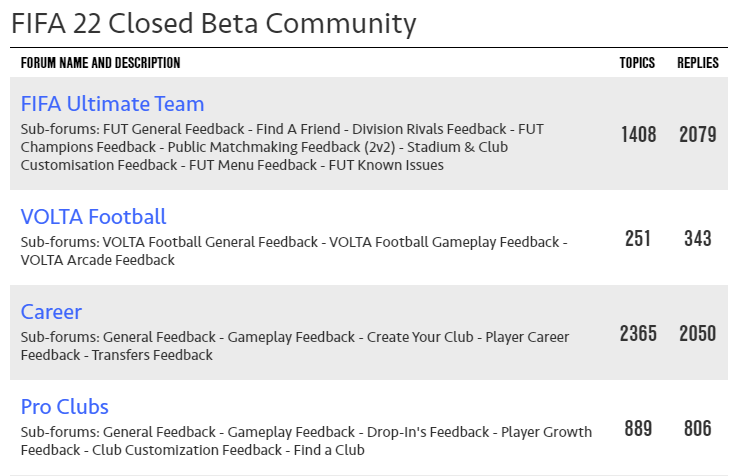Open the Drop-In's Feedback sub-forum
Screen dimensions: 737x476
coord(430,432)
